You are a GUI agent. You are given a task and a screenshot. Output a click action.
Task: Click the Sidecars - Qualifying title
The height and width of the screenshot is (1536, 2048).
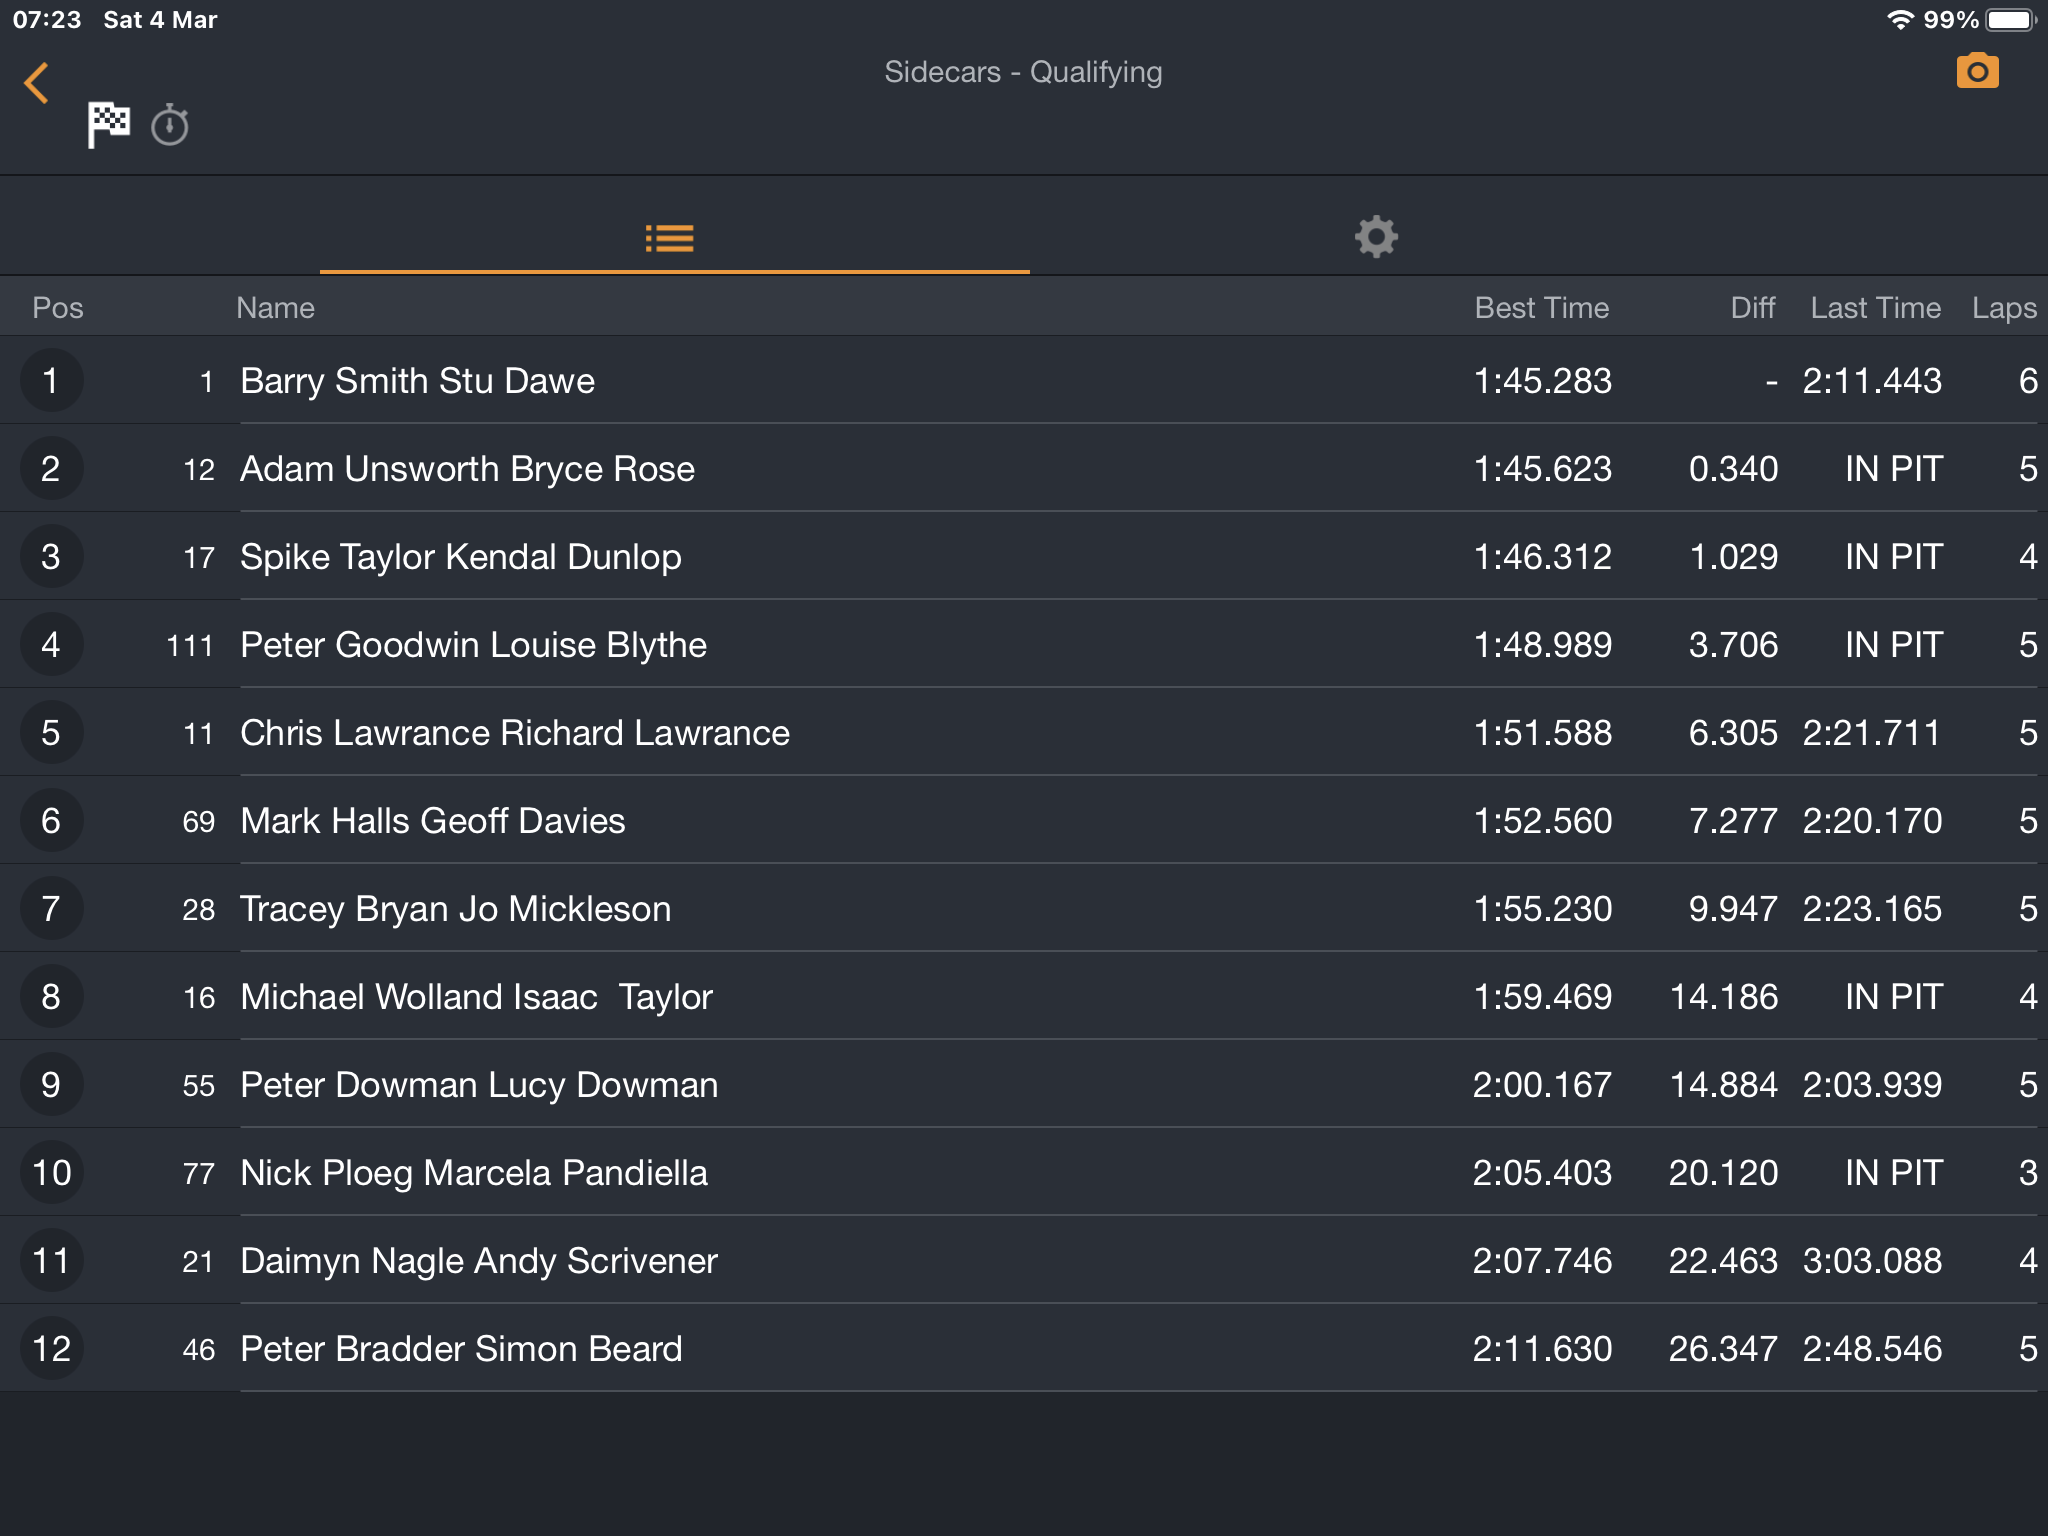pos(1023,72)
